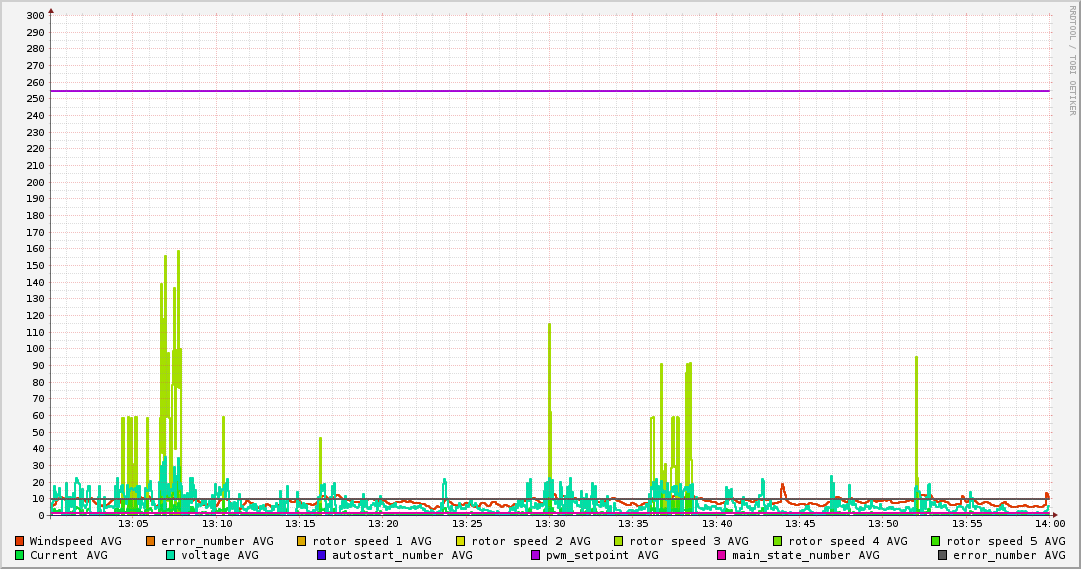Click the yellow rotor speed 2 AVG swatch

461,541
